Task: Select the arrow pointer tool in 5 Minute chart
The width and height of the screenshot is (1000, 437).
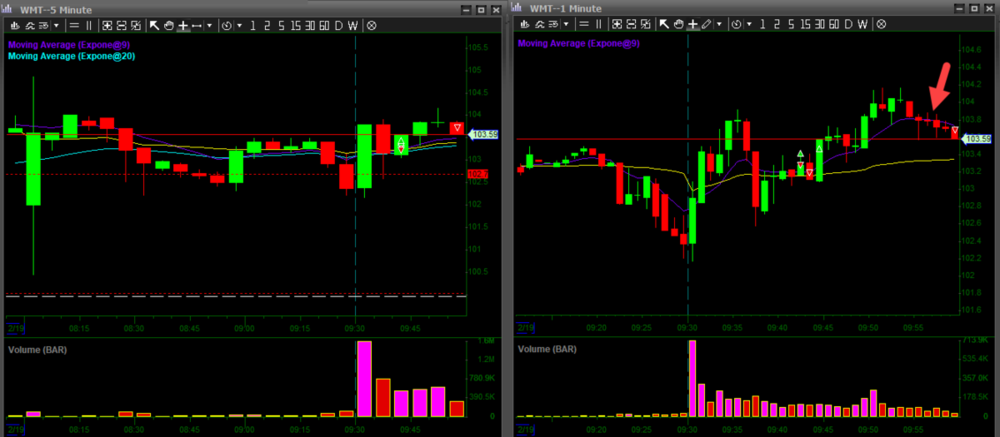Action: click(155, 24)
